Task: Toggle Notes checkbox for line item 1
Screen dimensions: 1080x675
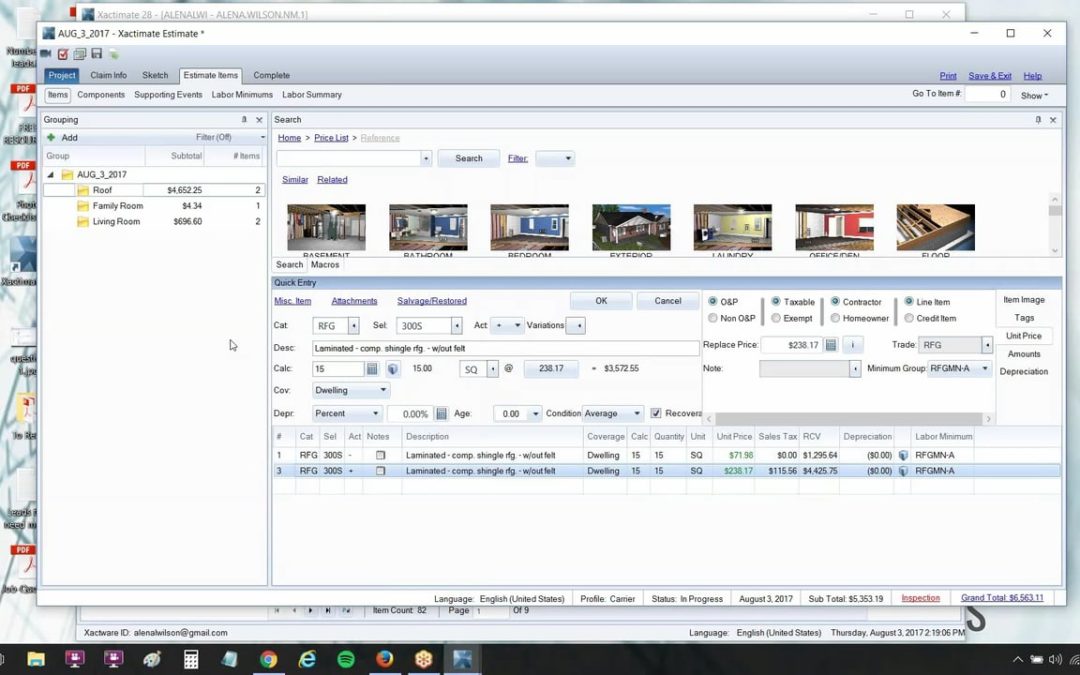Action: point(380,455)
